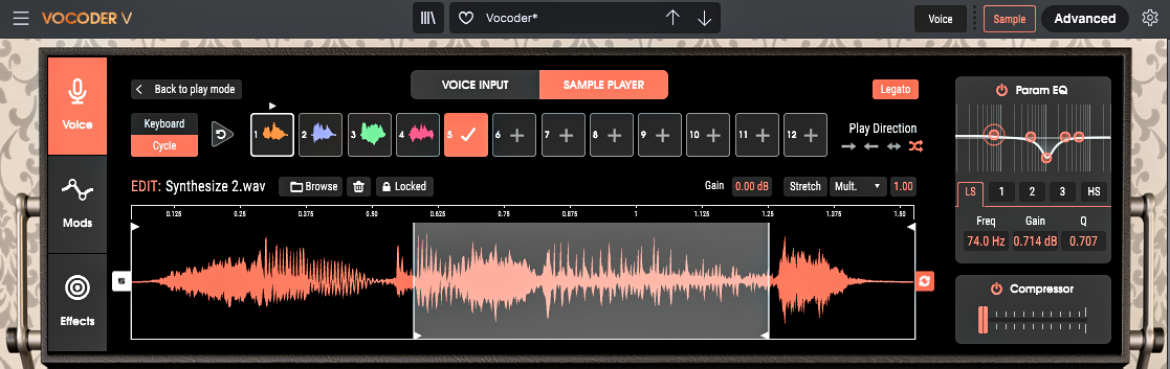The image size is (1170, 369).
Task: Switch to SAMPLE PLAYER tab
Action: [604, 85]
